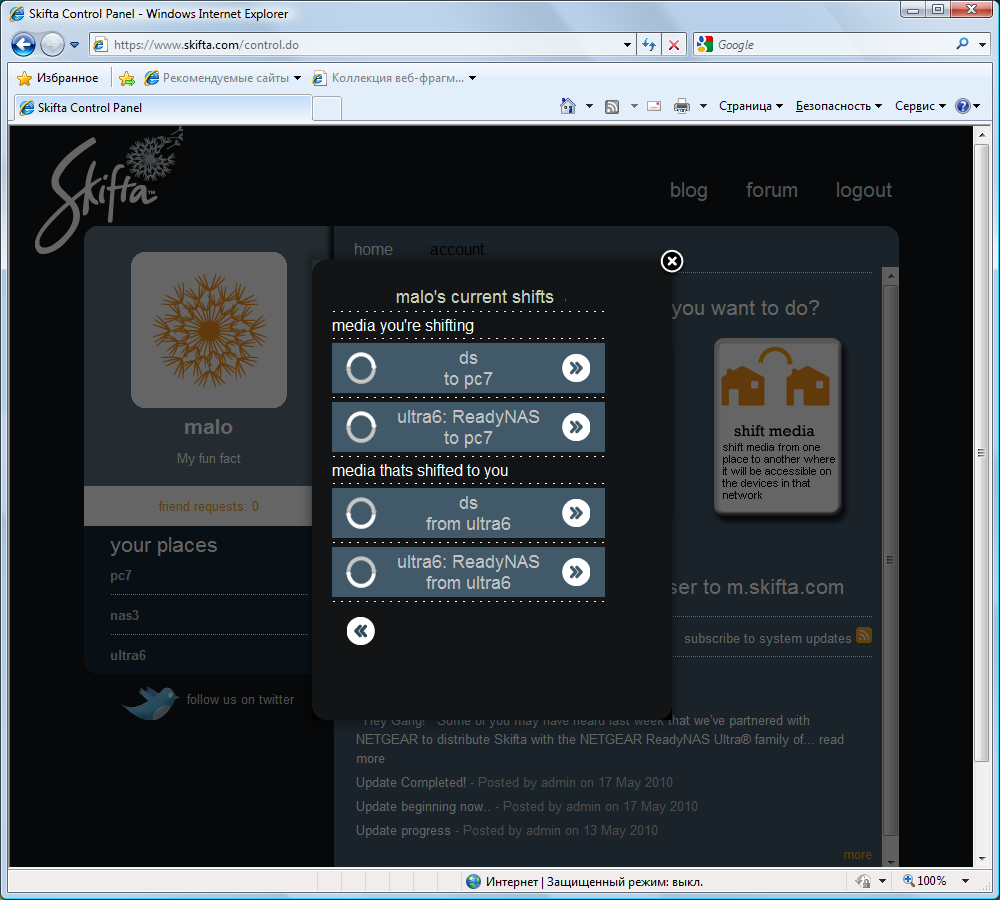Open the forum link

coord(772,190)
